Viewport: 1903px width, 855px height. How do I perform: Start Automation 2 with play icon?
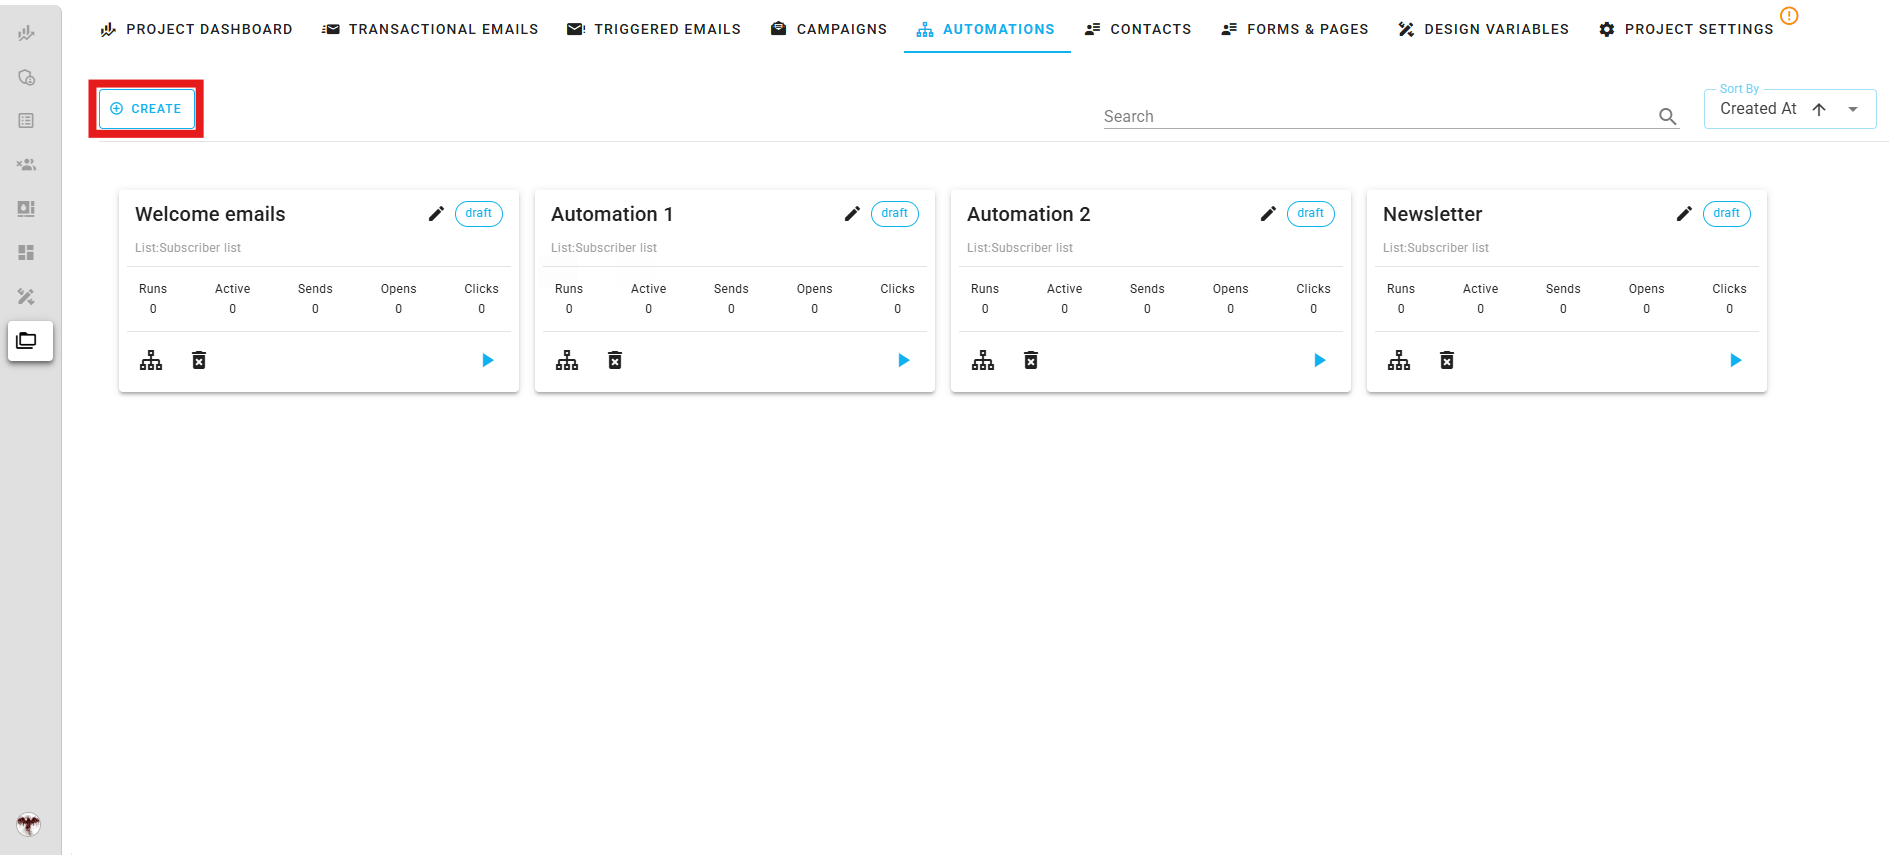[1320, 360]
